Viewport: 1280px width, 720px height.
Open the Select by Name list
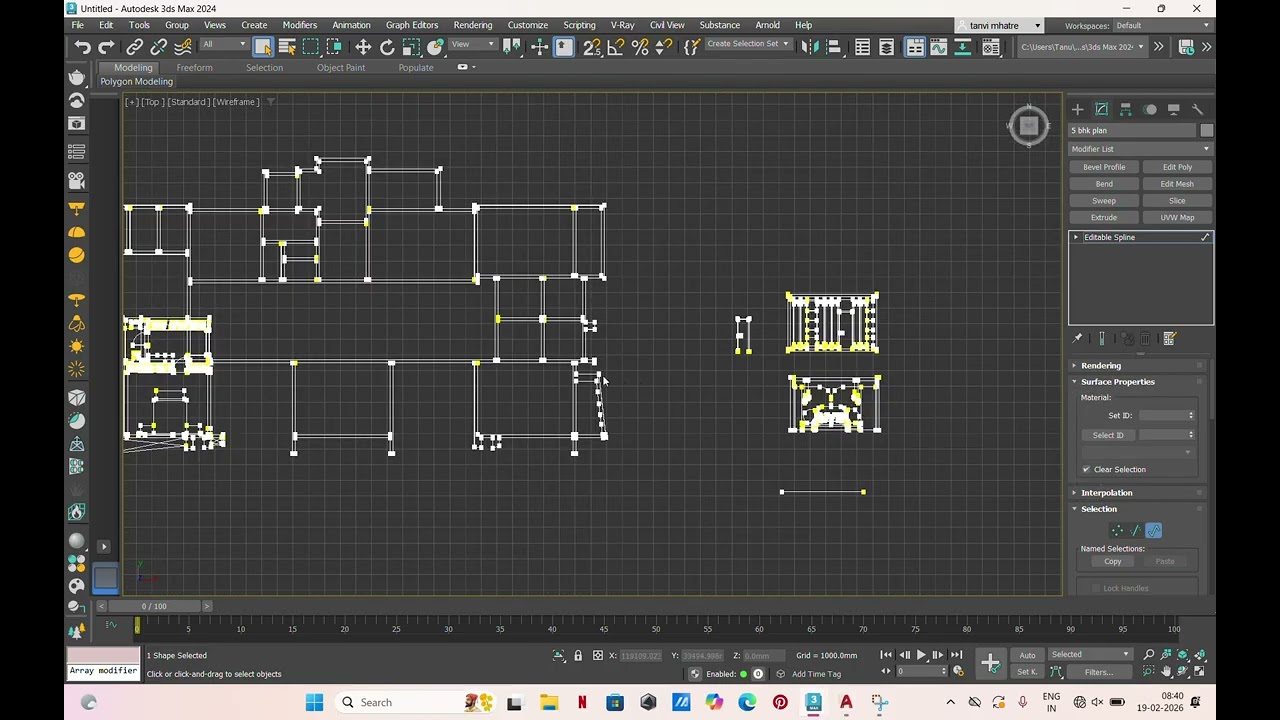[287, 47]
